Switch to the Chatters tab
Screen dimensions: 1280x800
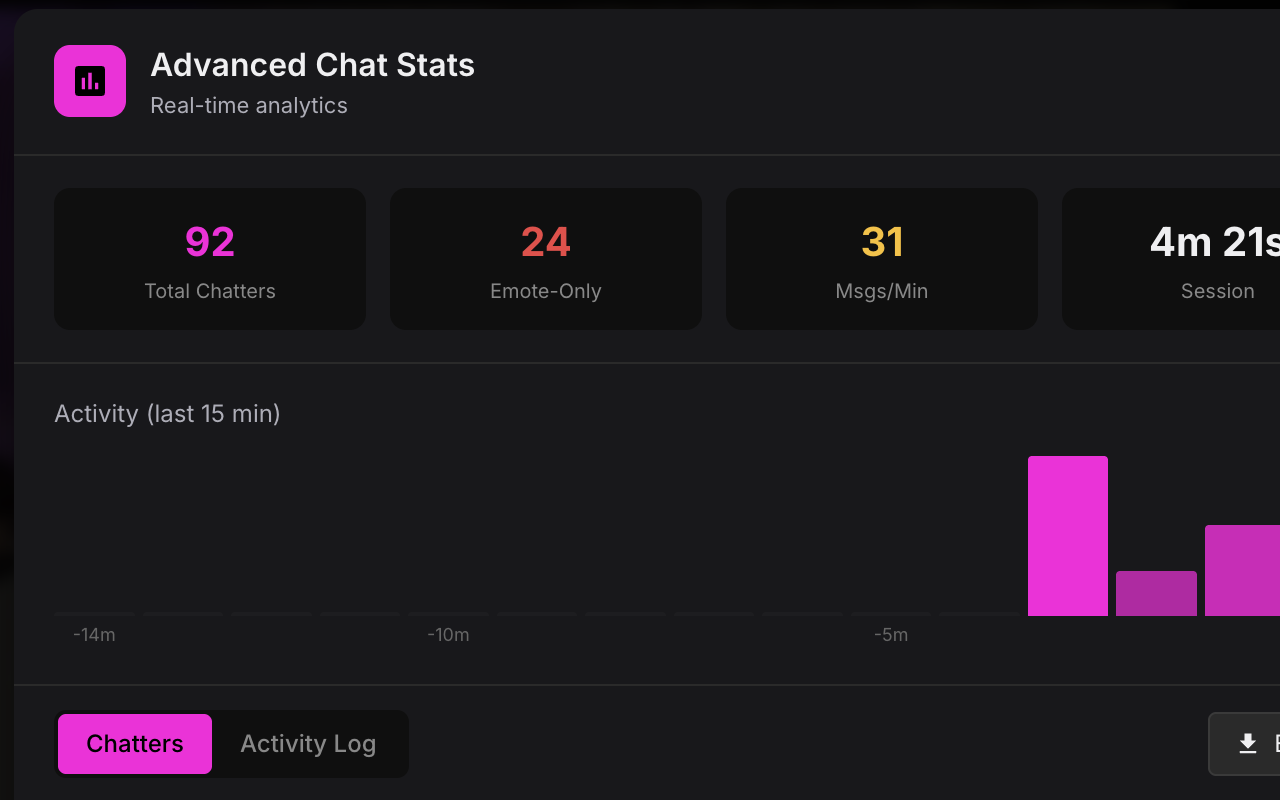135,744
